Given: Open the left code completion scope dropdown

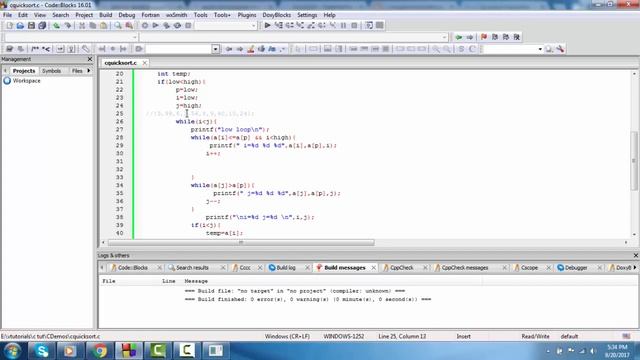Looking at the screenshot, I should click(135, 37).
